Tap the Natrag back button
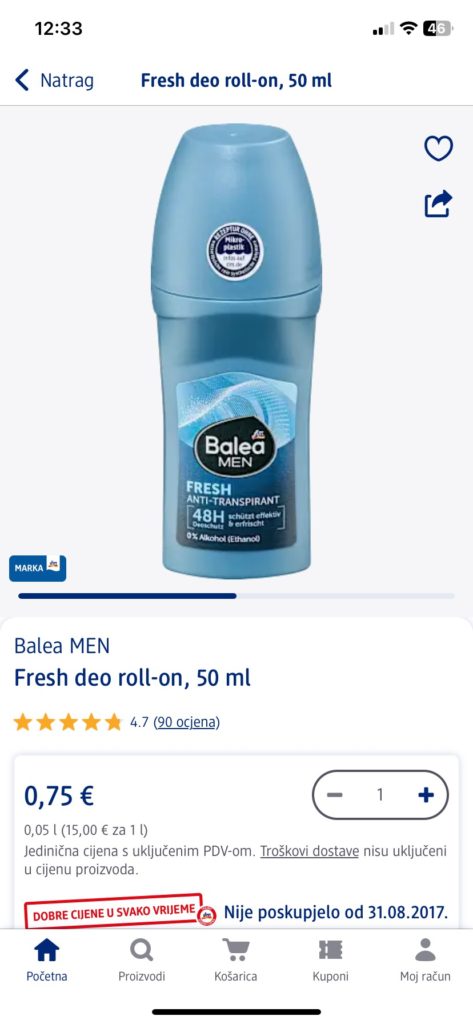Viewport: 473px width, 1024px height. point(54,80)
